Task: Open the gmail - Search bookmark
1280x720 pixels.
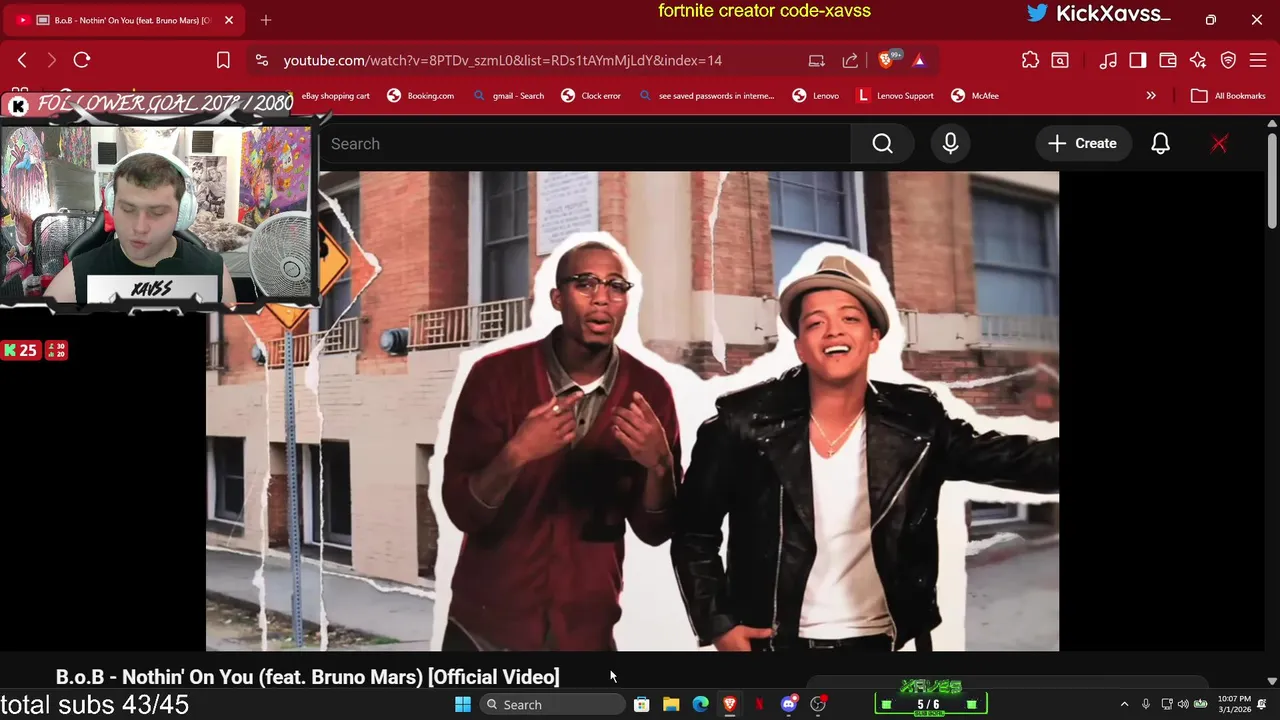Action: tap(508, 96)
